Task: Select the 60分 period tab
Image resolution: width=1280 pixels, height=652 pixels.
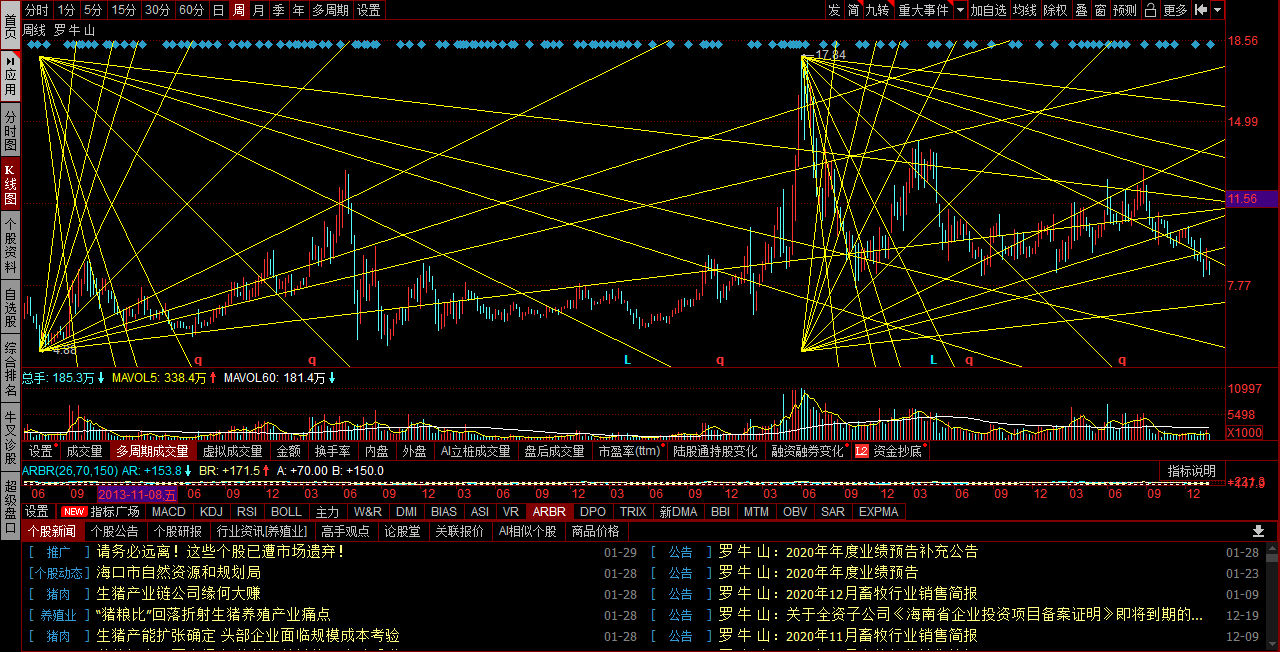Action: (x=192, y=10)
